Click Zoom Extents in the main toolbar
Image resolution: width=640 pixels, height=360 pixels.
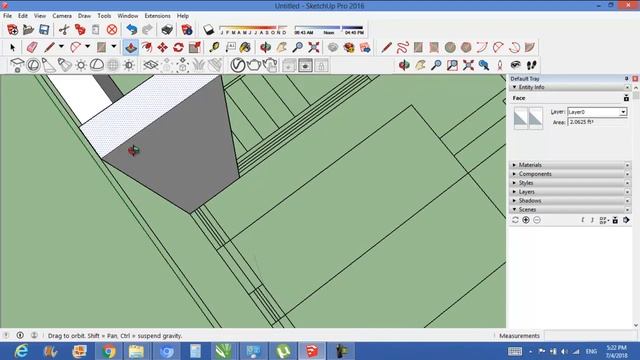(314, 47)
